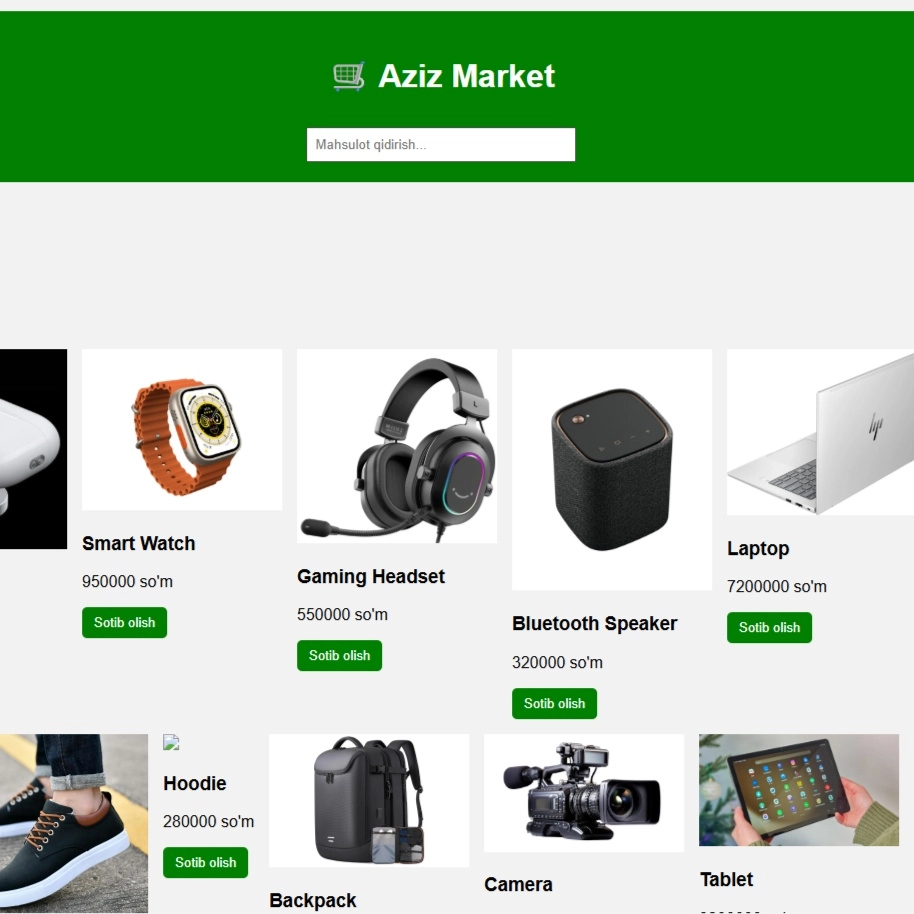Image resolution: width=914 pixels, height=914 pixels.
Task: Purchase the Laptop via Sotib olish
Action: [x=769, y=628]
